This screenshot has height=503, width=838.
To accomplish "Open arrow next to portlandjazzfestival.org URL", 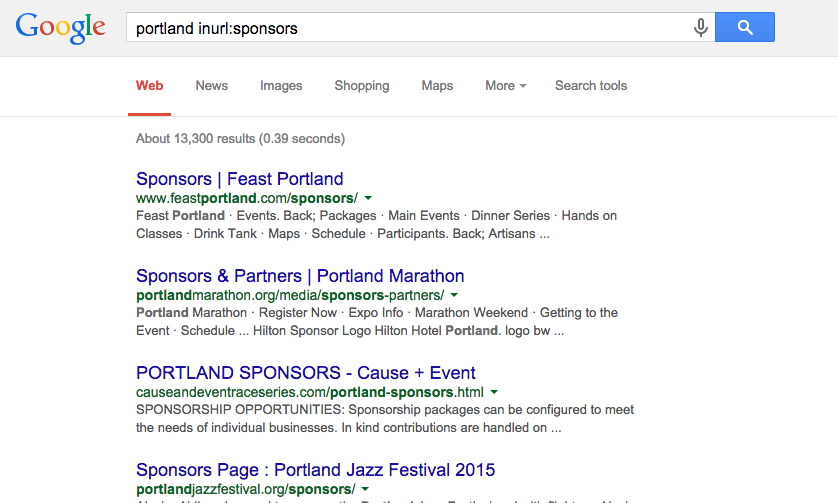I will coord(365,489).
